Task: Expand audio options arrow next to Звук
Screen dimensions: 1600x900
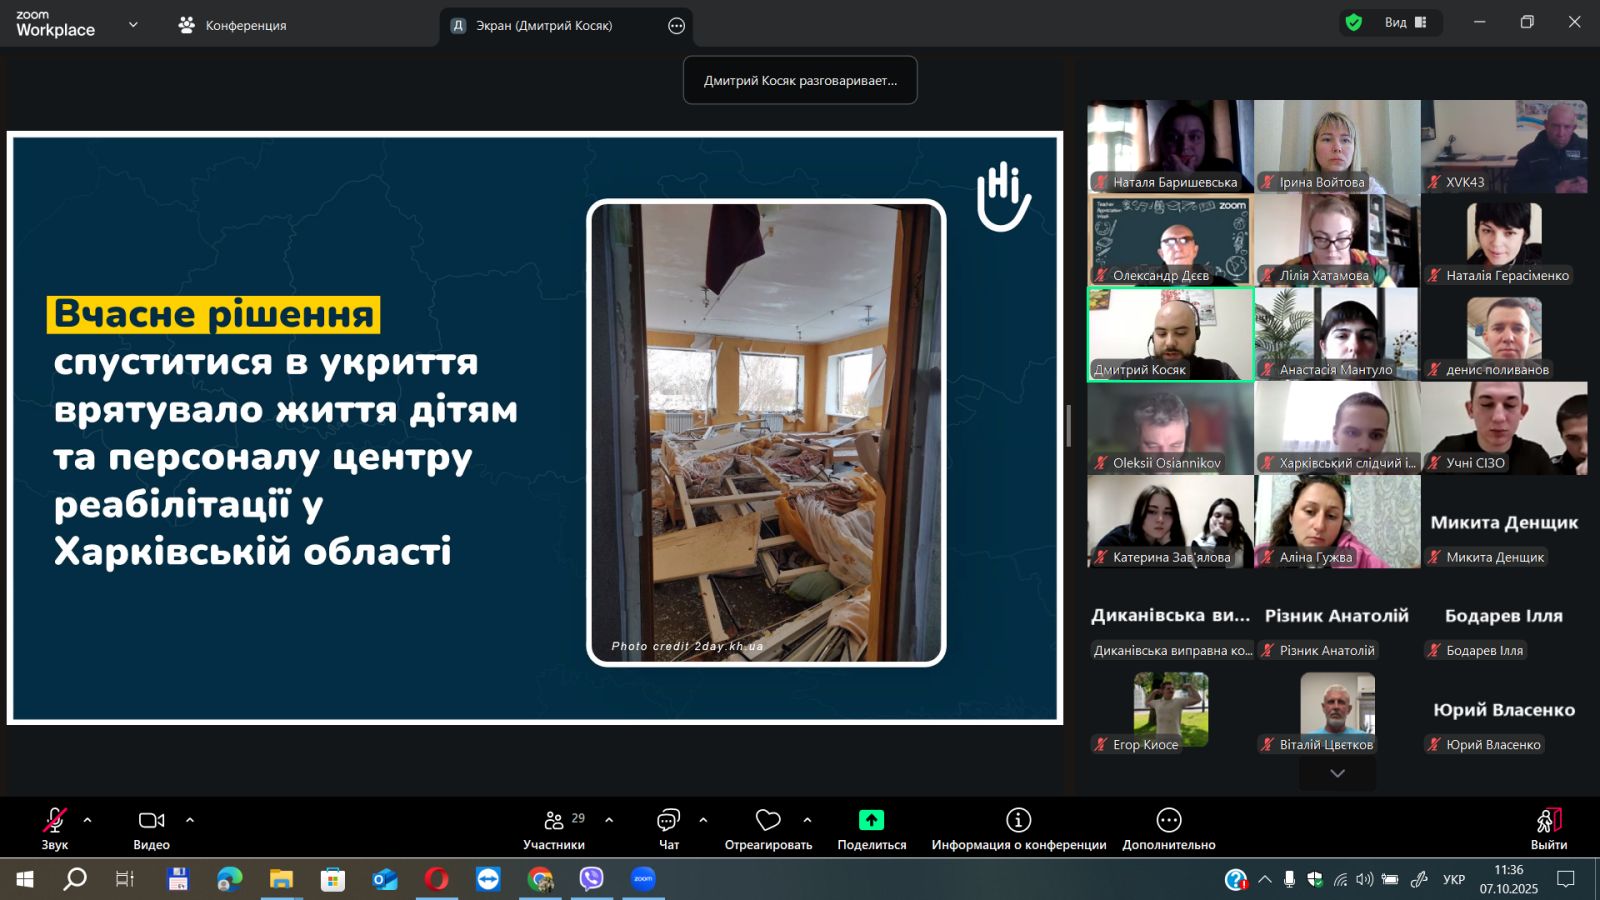Action: click(88, 820)
